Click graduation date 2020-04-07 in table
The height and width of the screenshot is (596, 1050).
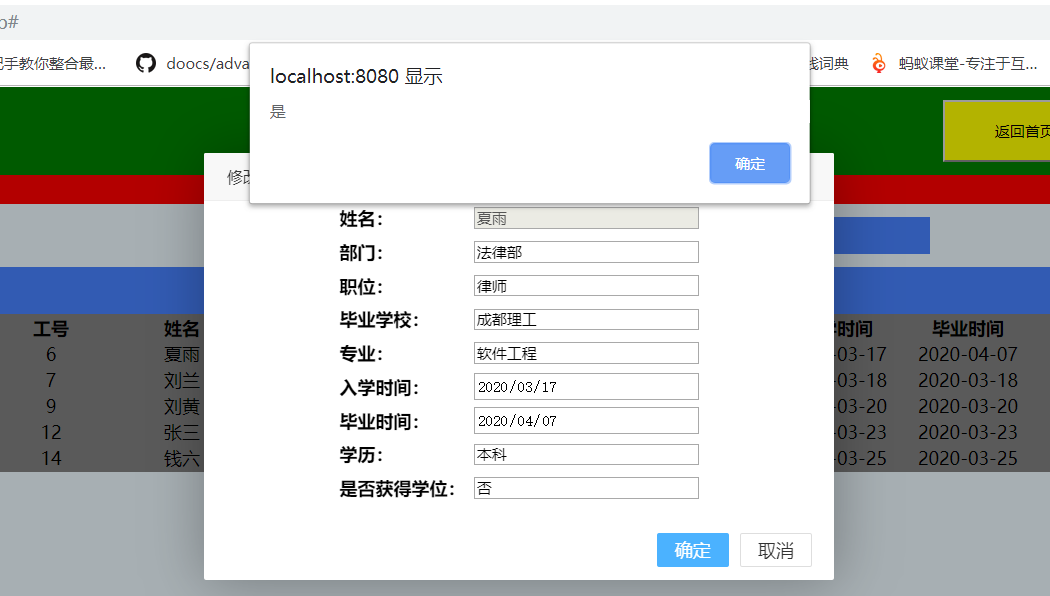coord(968,354)
